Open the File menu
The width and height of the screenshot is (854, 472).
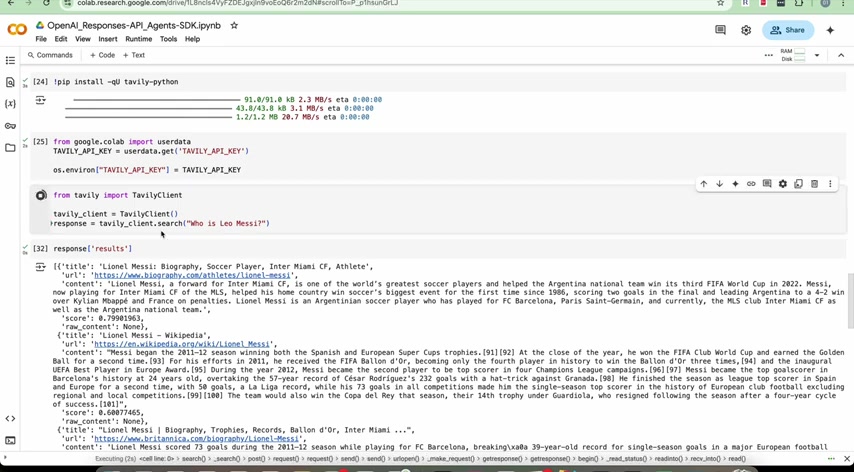tap(41, 39)
